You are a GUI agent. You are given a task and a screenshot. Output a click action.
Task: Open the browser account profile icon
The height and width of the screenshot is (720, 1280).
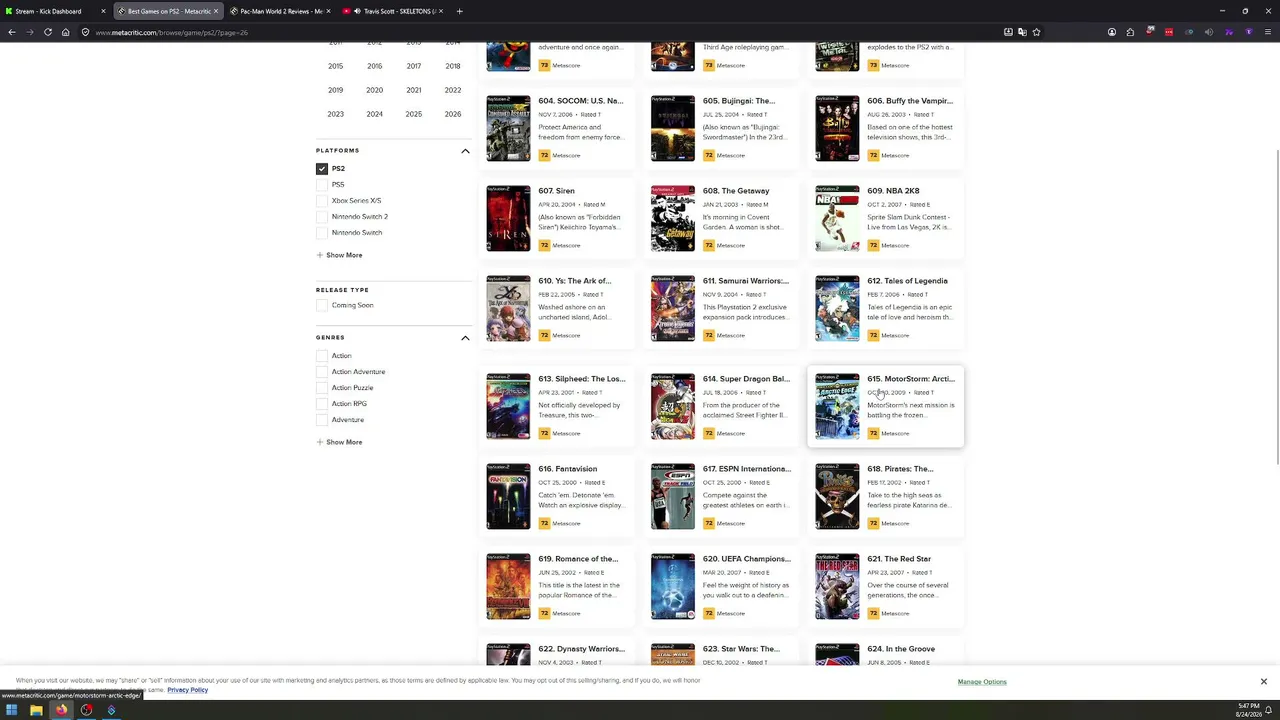pyautogui.click(x=1111, y=32)
